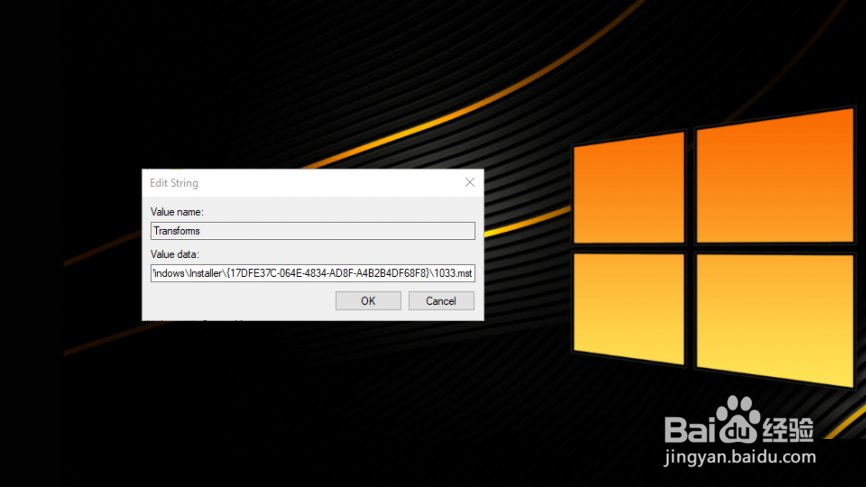Click the Edit String title bar text
The height and width of the screenshot is (487, 866).
174,183
